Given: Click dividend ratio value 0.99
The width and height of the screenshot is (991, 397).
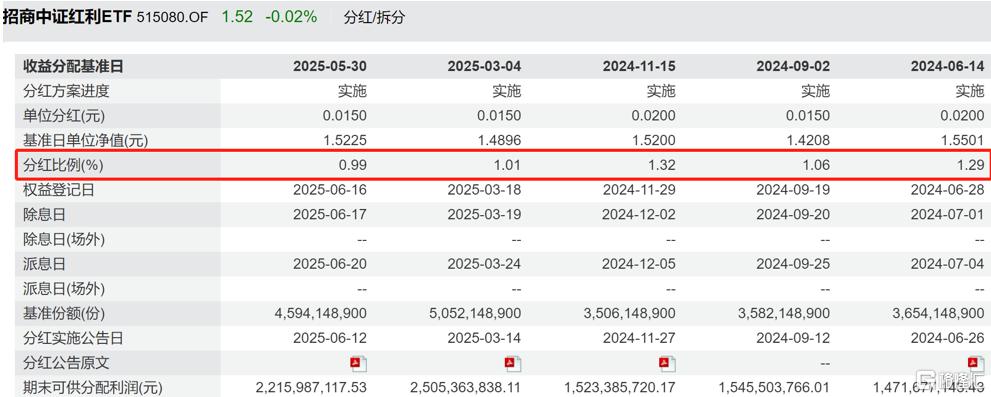Looking at the screenshot, I should click(x=353, y=166).
